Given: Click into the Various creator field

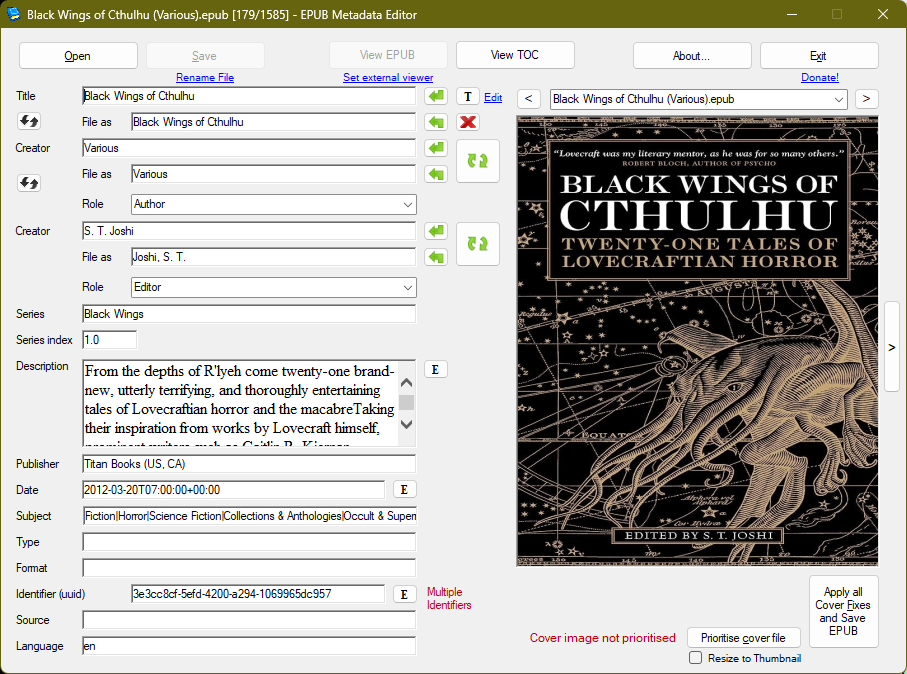Looking at the screenshot, I should click(249, 148).
